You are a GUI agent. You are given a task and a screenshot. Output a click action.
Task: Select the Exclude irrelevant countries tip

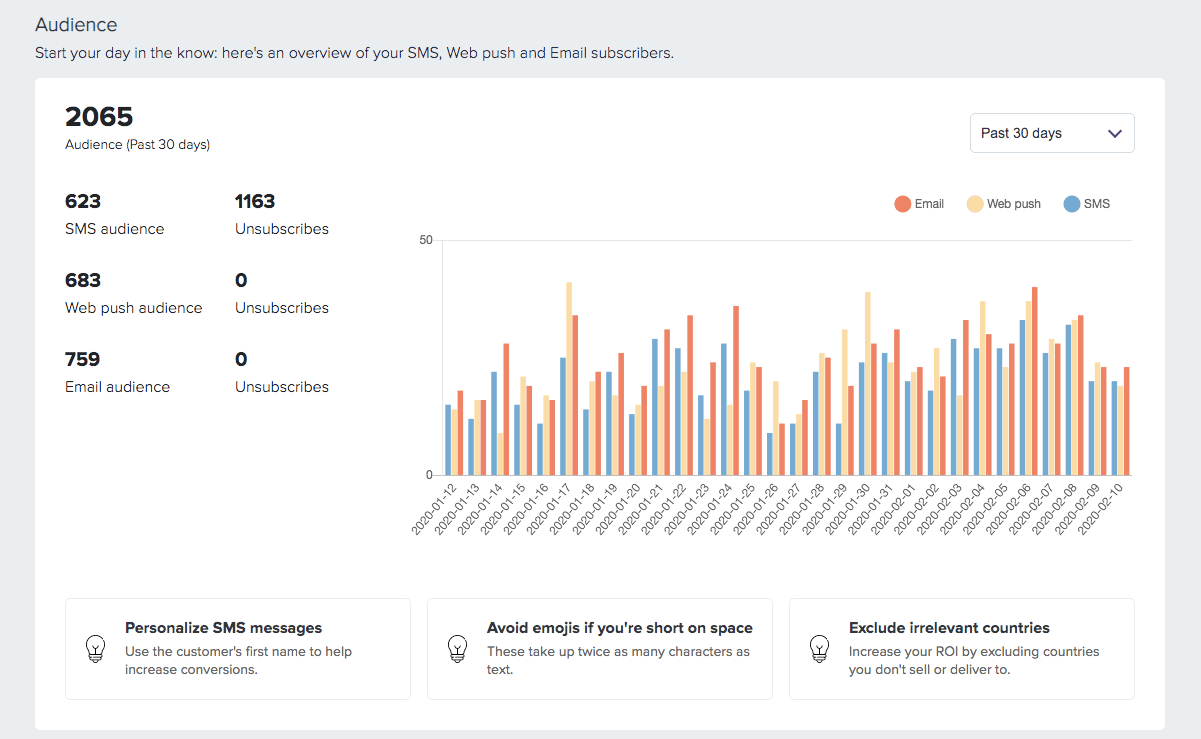pyautogui.click(x=960, y=648)
